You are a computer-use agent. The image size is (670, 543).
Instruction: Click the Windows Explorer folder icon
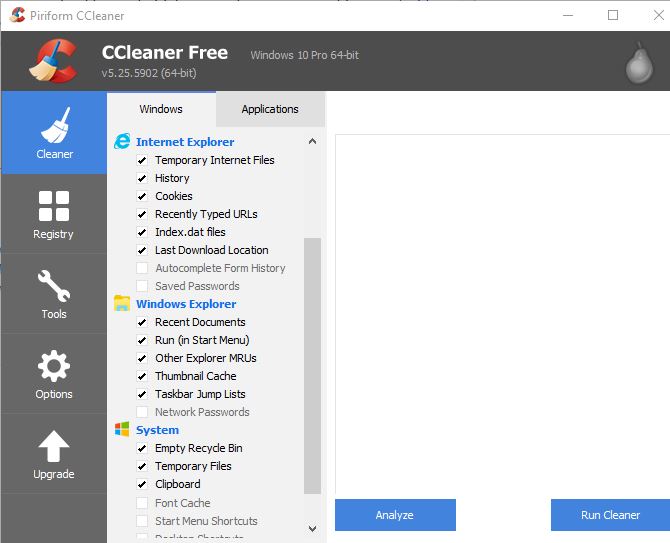(x=122, y=303)
